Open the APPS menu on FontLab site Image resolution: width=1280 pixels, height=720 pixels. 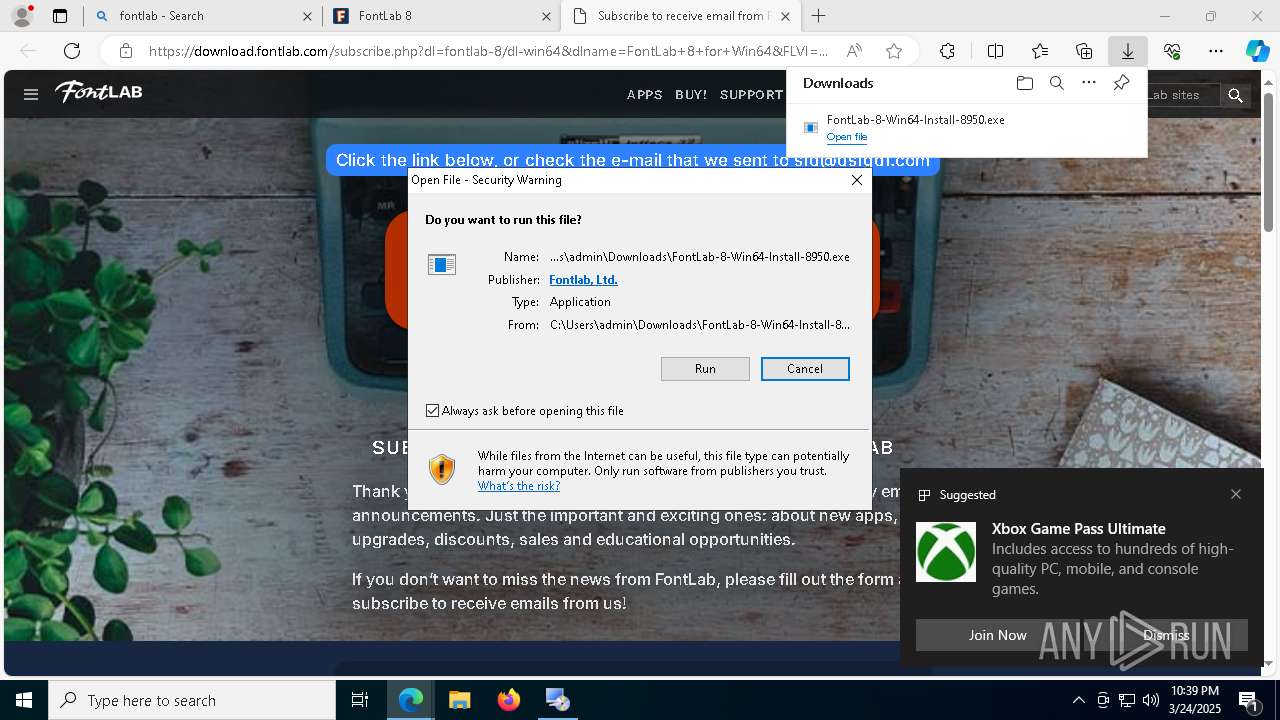click(644, 95)
